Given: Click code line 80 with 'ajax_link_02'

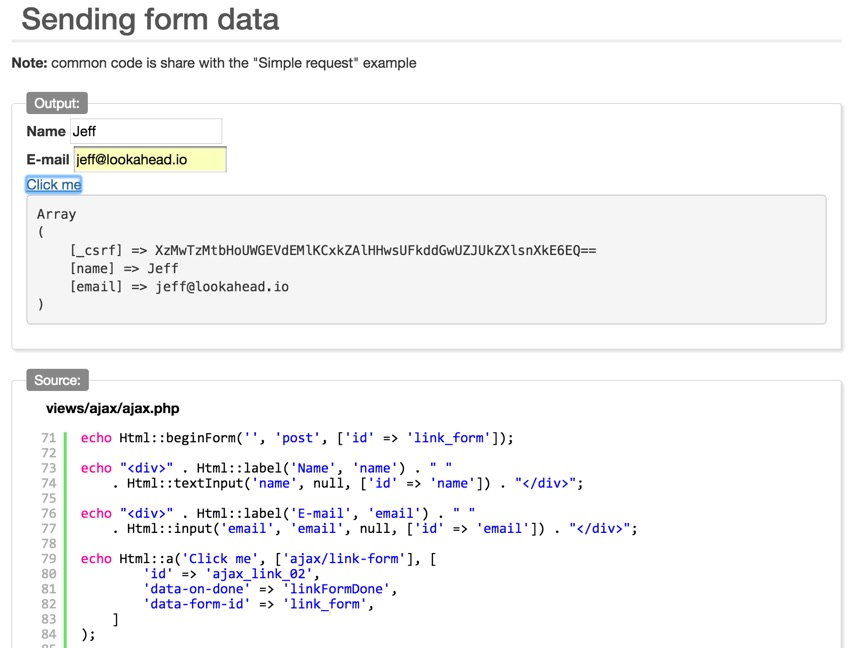Looking at the screenshot, I should (231, 574).
